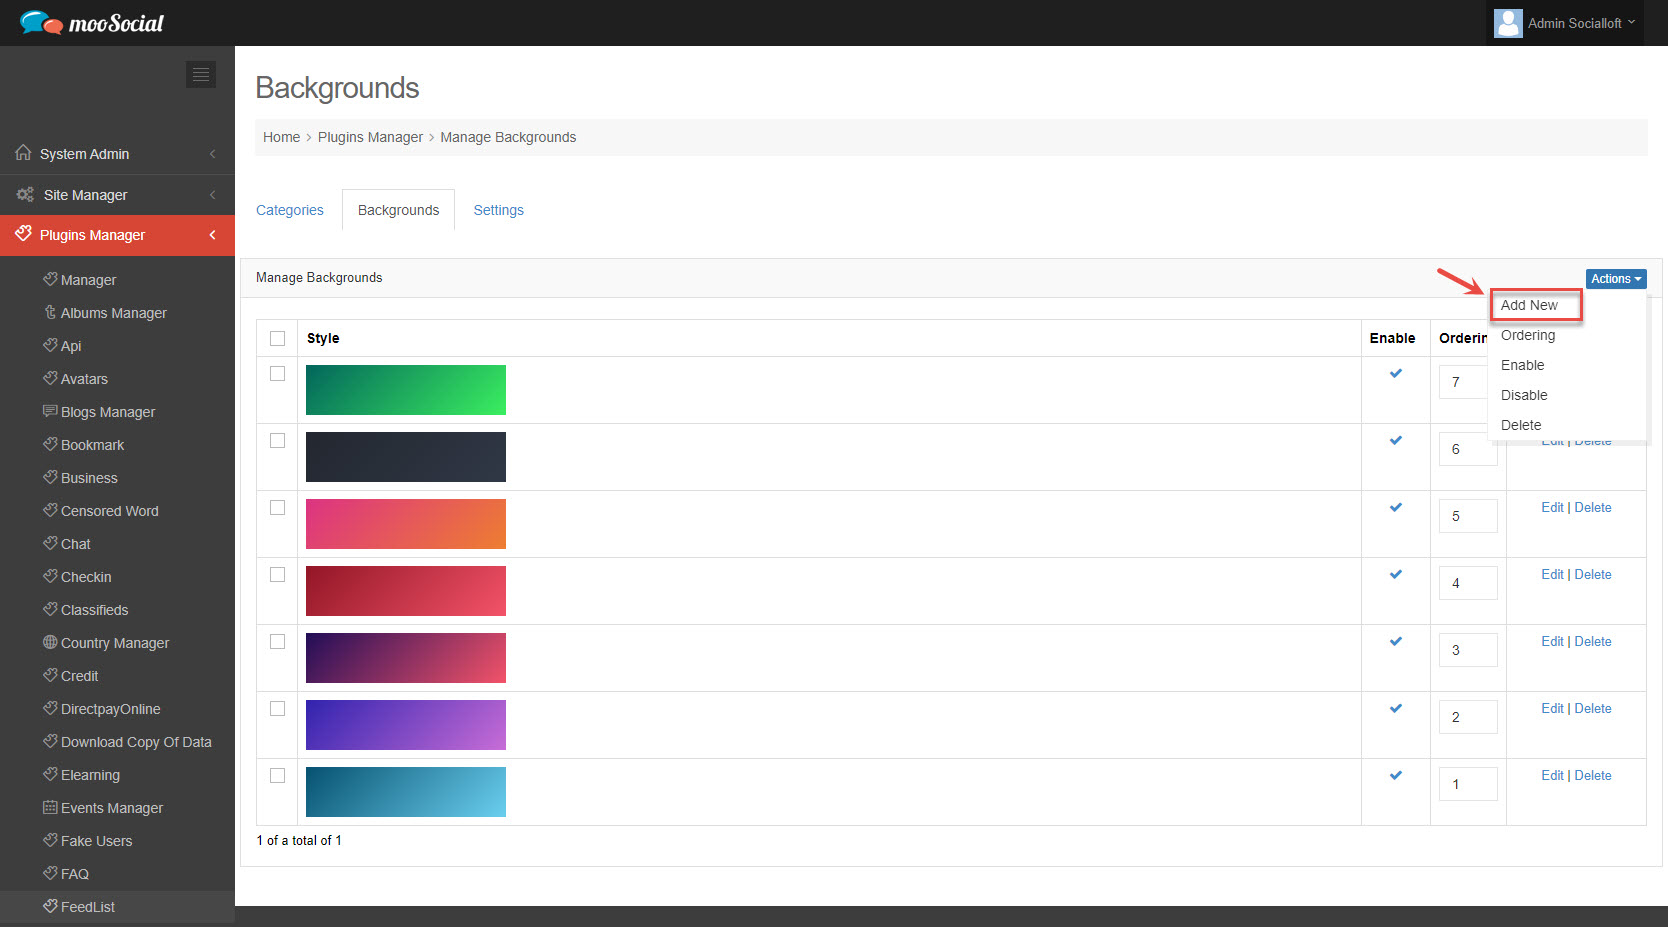
Task: Click the Classifieds plugin icon
Action: pyautogui.click(x=50, y=609)
